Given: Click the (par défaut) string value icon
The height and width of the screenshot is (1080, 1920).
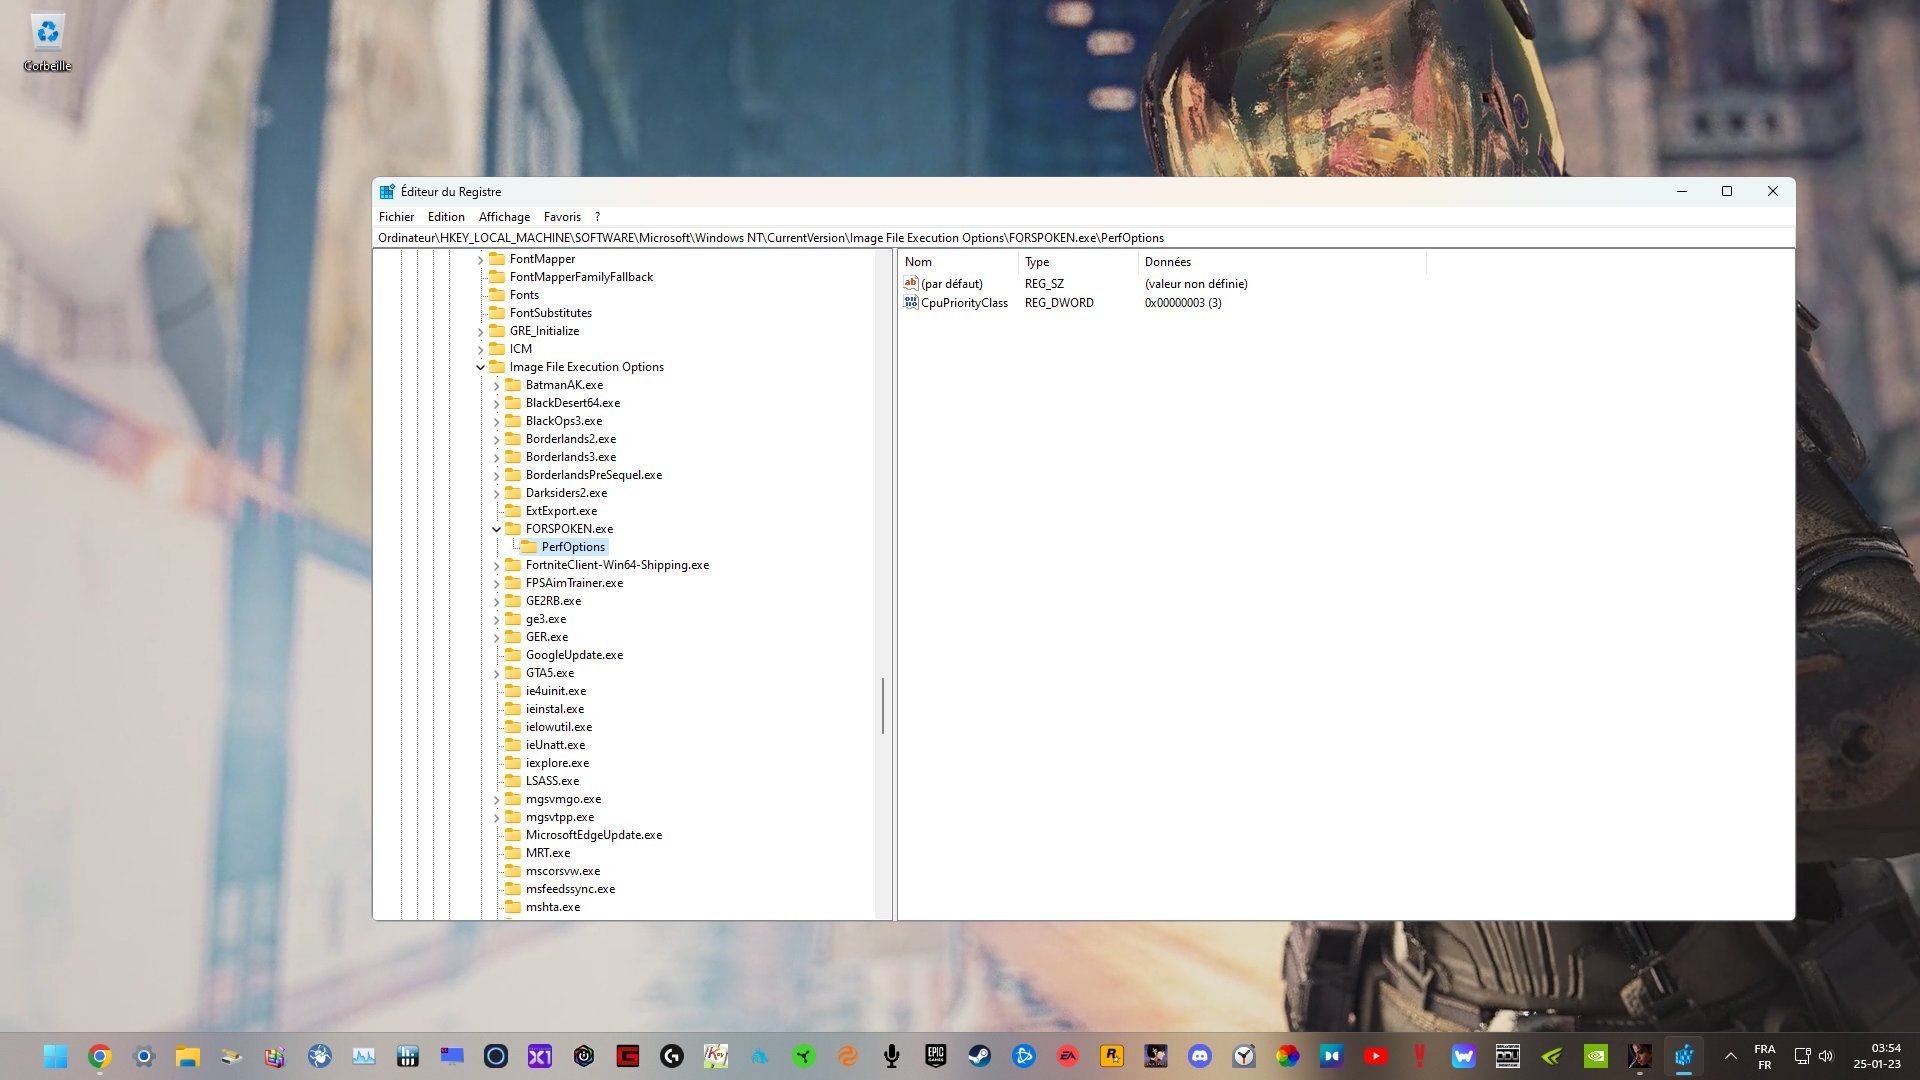Looking at the screenshot, I should point(910,283).
